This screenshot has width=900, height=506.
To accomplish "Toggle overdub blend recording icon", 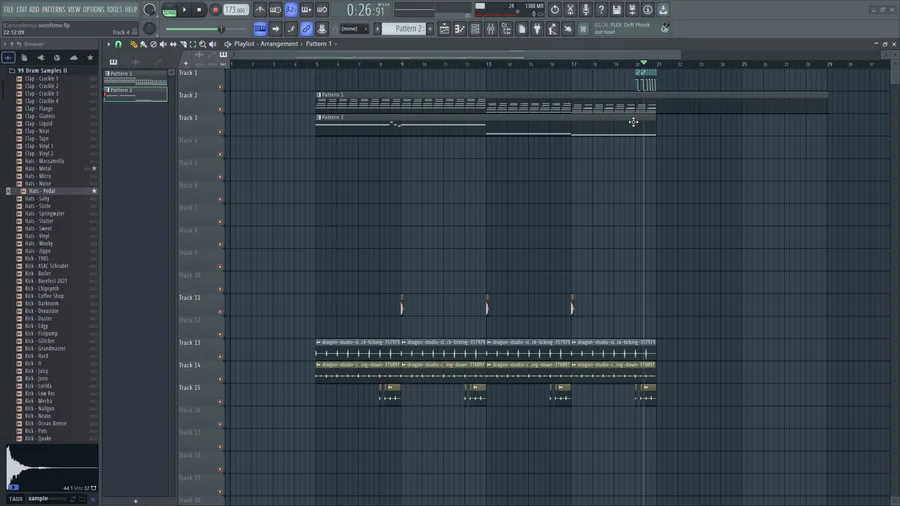I will click(x=307, y=10).
